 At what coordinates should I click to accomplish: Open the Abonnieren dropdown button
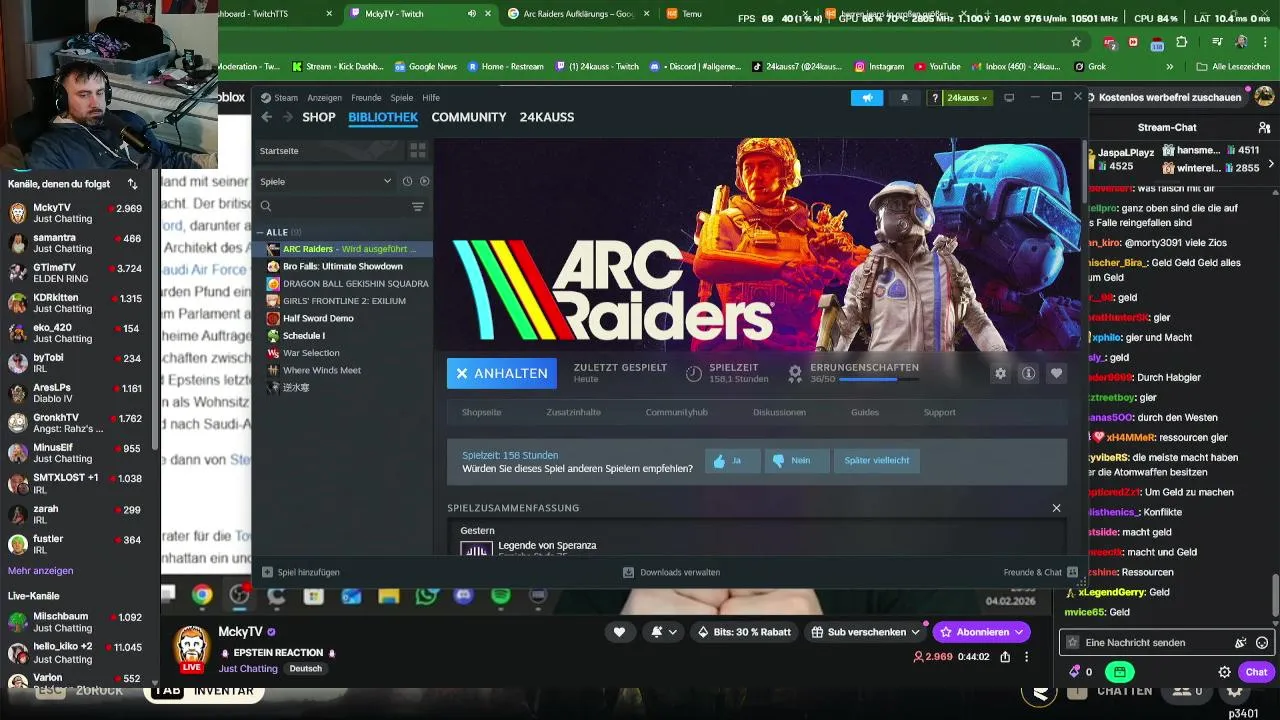(x=981, y=632)
